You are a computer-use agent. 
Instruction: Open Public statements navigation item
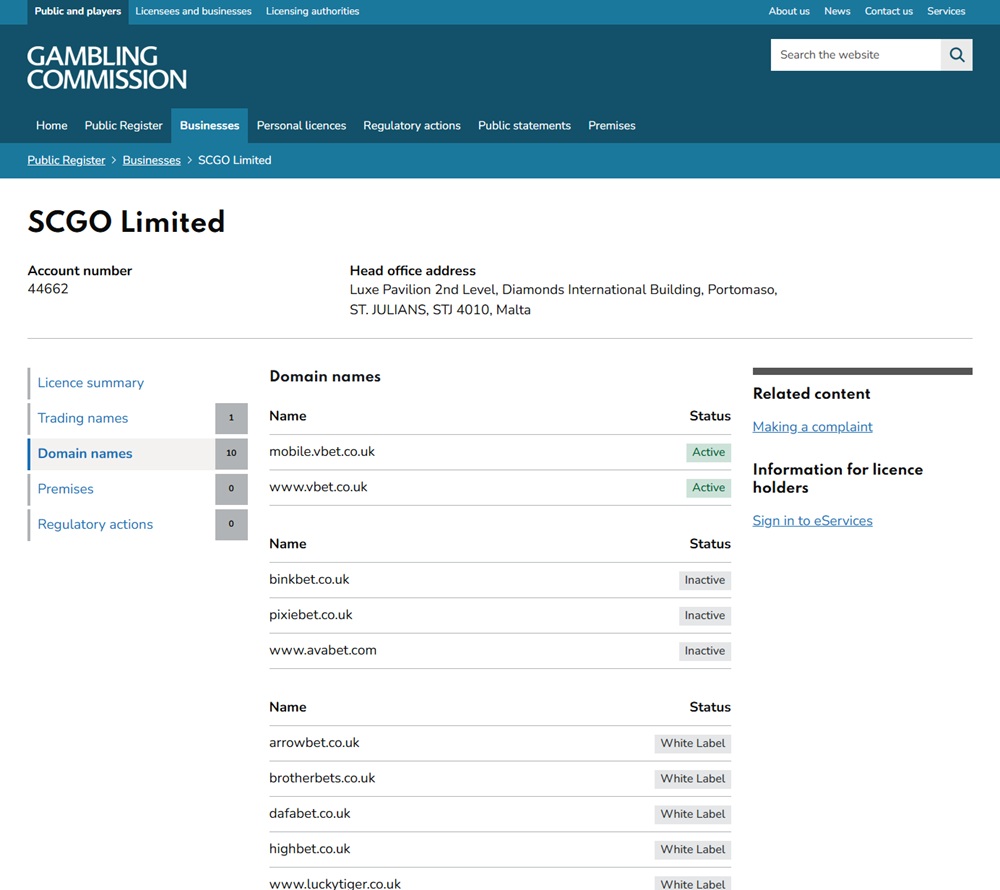point(524,126)
